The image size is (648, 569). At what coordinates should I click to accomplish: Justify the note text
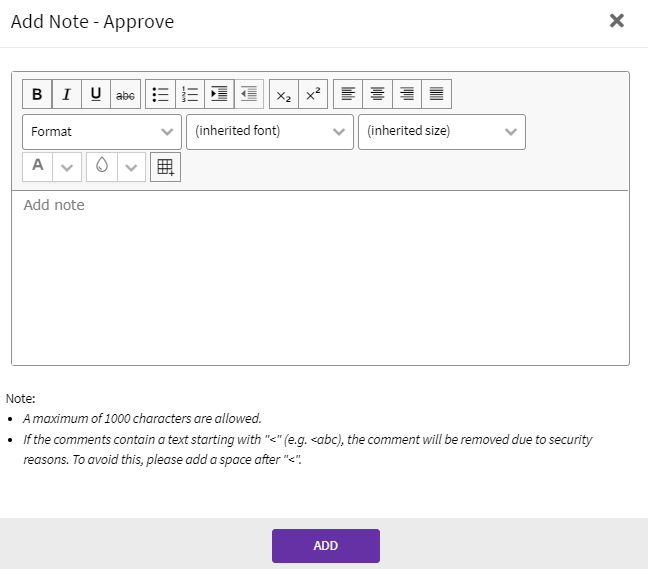[436, 95]
